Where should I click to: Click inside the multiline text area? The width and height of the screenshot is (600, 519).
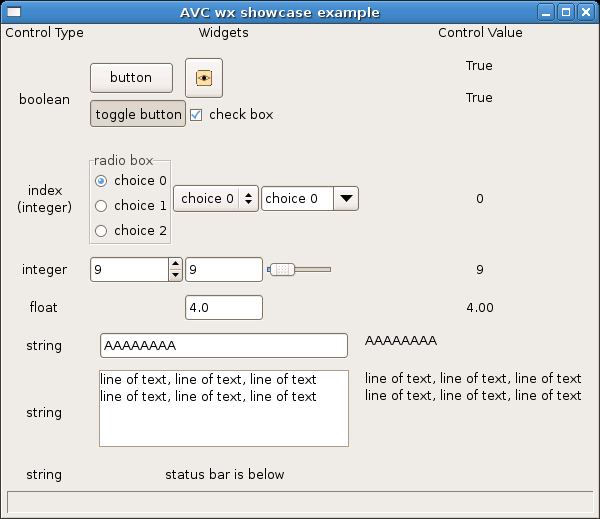point(224,408)
